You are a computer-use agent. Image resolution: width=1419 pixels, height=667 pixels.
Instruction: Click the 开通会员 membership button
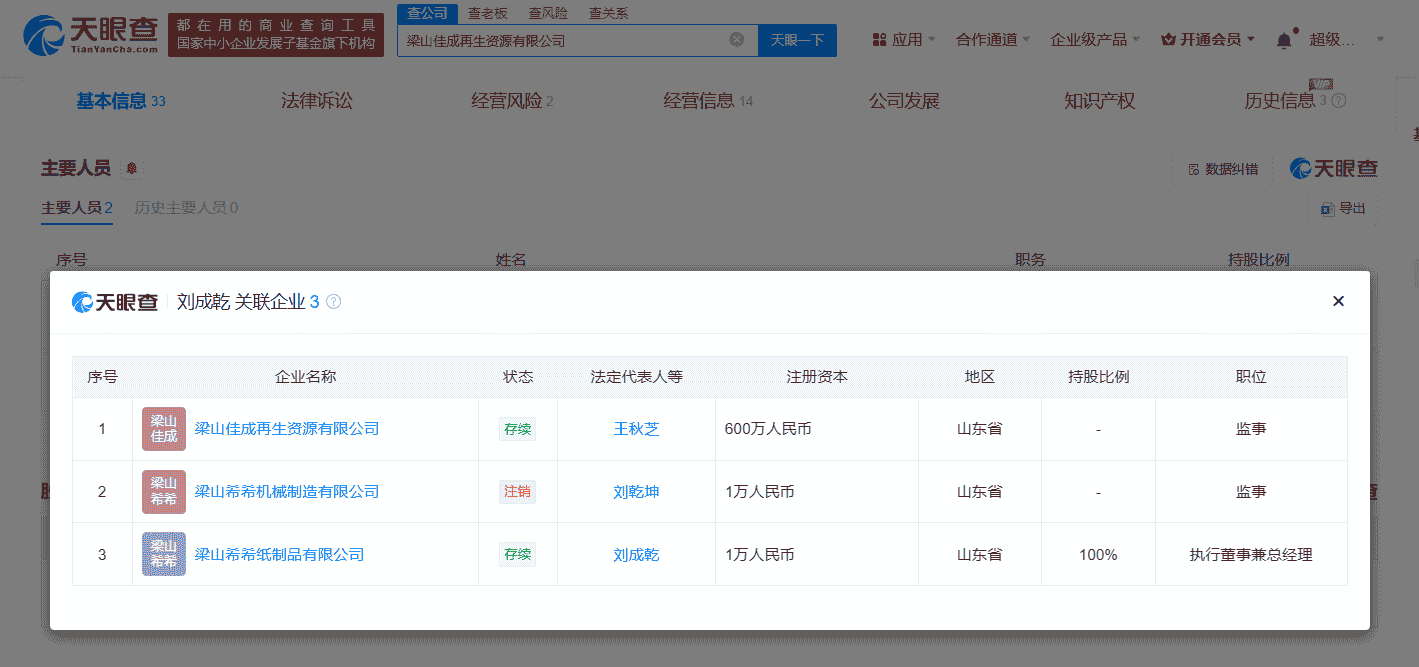click(x=1207, y=40)
